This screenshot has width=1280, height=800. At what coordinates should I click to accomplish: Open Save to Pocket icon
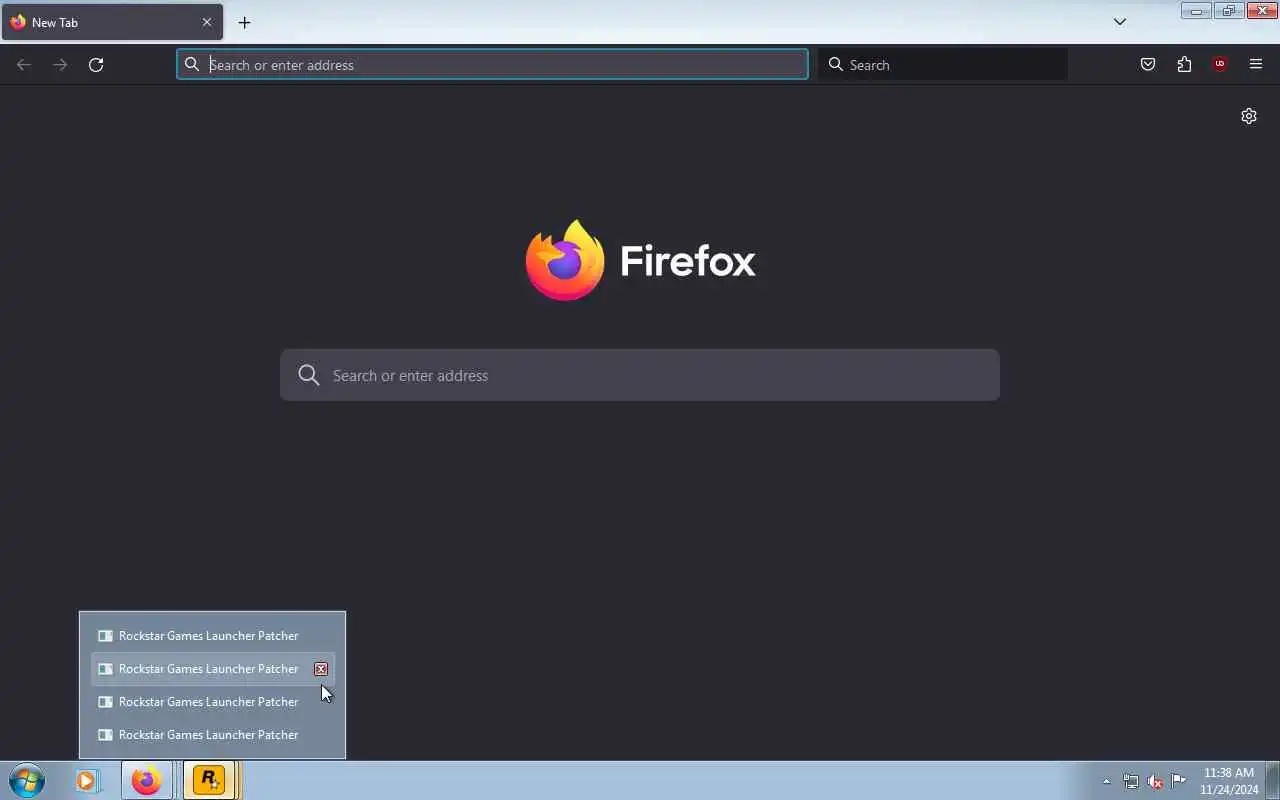coord(1148,65)
